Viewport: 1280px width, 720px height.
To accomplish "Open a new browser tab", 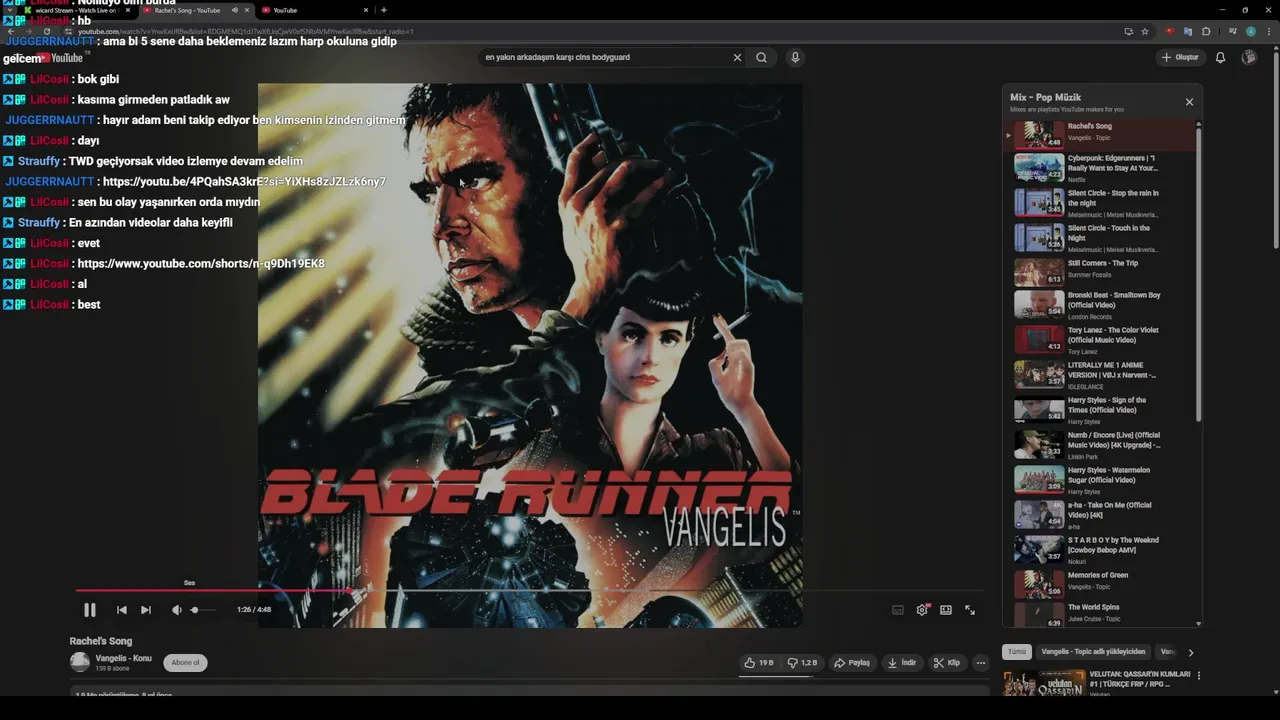I will [x=383, y=10].
